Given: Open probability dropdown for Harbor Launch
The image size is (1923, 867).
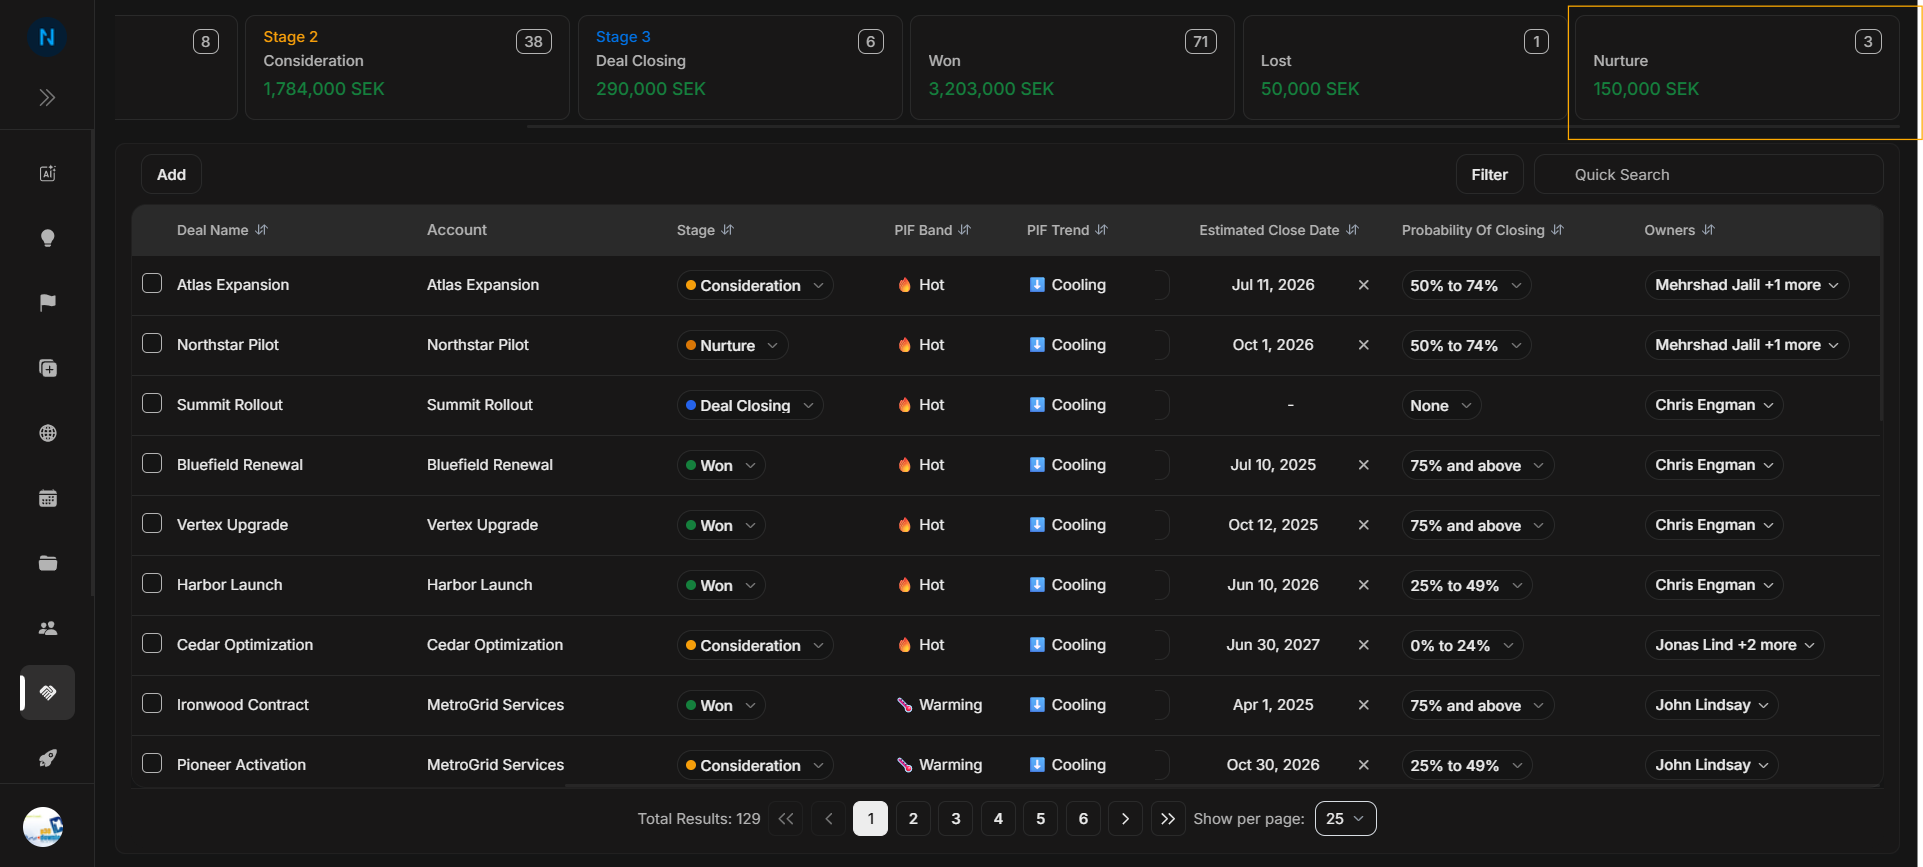Looking at the screenshot, I should coord(1466,585).
